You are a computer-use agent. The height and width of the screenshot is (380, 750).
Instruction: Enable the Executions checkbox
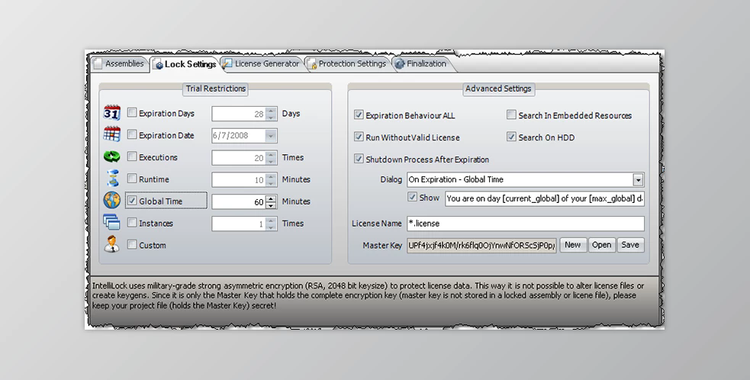click(132, 156)
